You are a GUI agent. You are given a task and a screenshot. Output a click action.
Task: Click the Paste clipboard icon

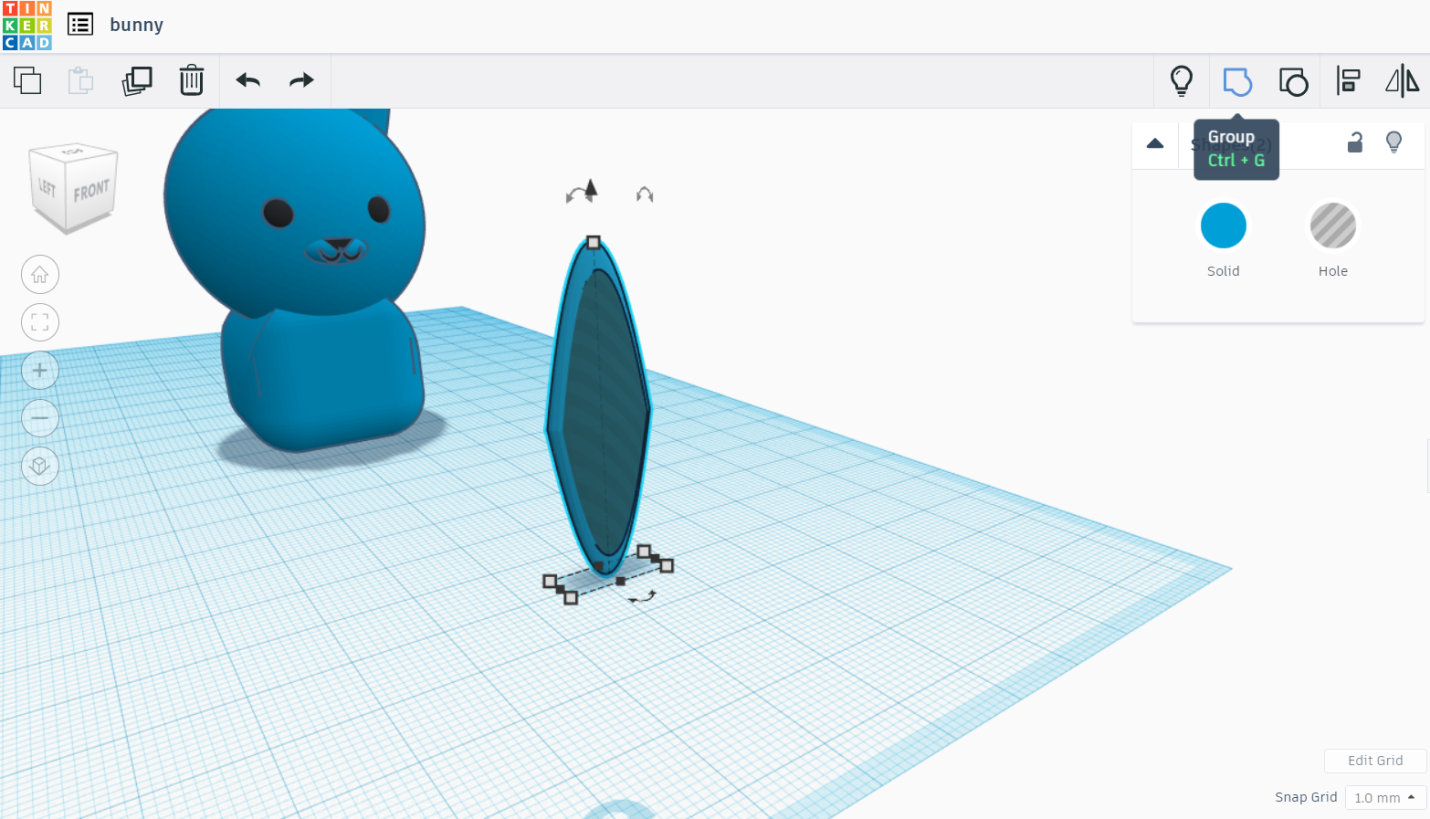tap(81, 80)
